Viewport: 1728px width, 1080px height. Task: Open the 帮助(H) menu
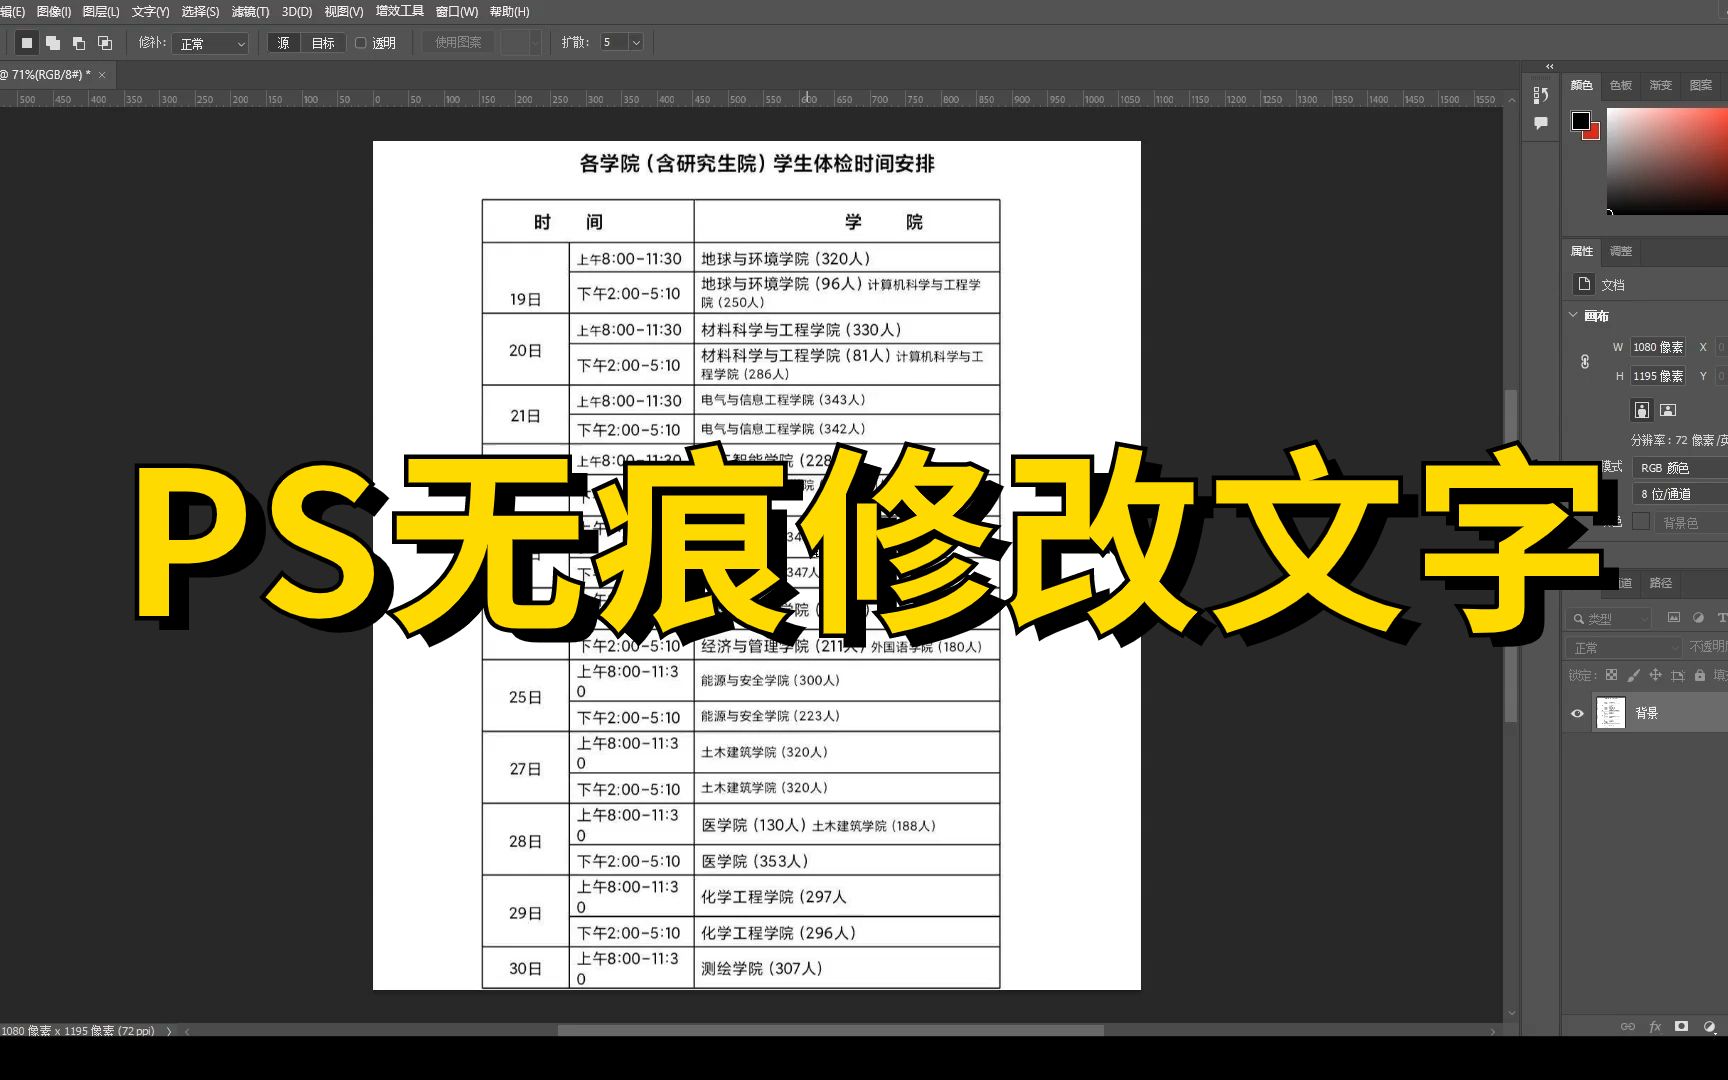510,12
